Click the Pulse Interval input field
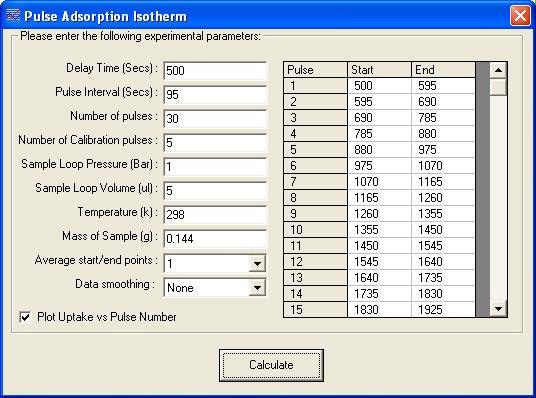The width and height of the screenshot is (536, 398). click(x=215, y=94)
